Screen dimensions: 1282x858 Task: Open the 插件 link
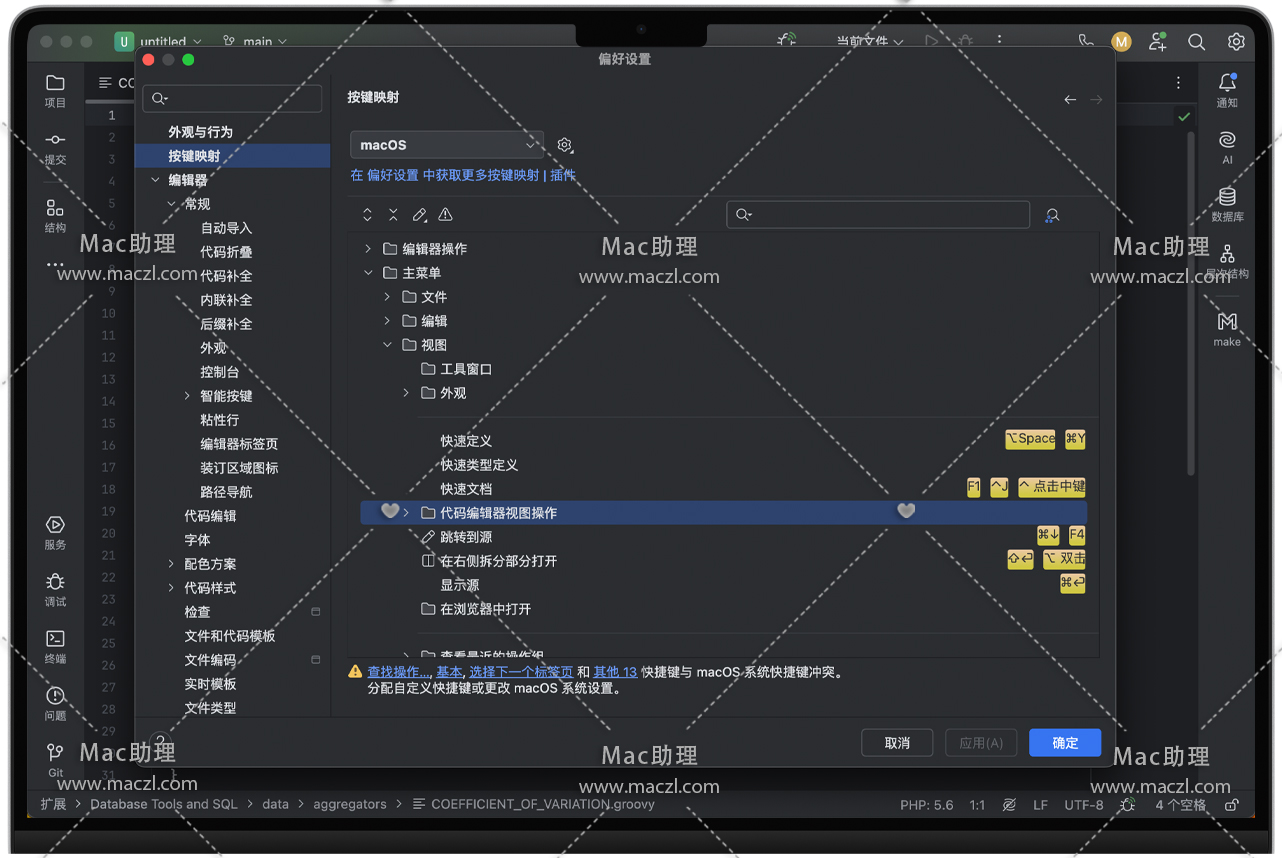click(x=563, y=175)
